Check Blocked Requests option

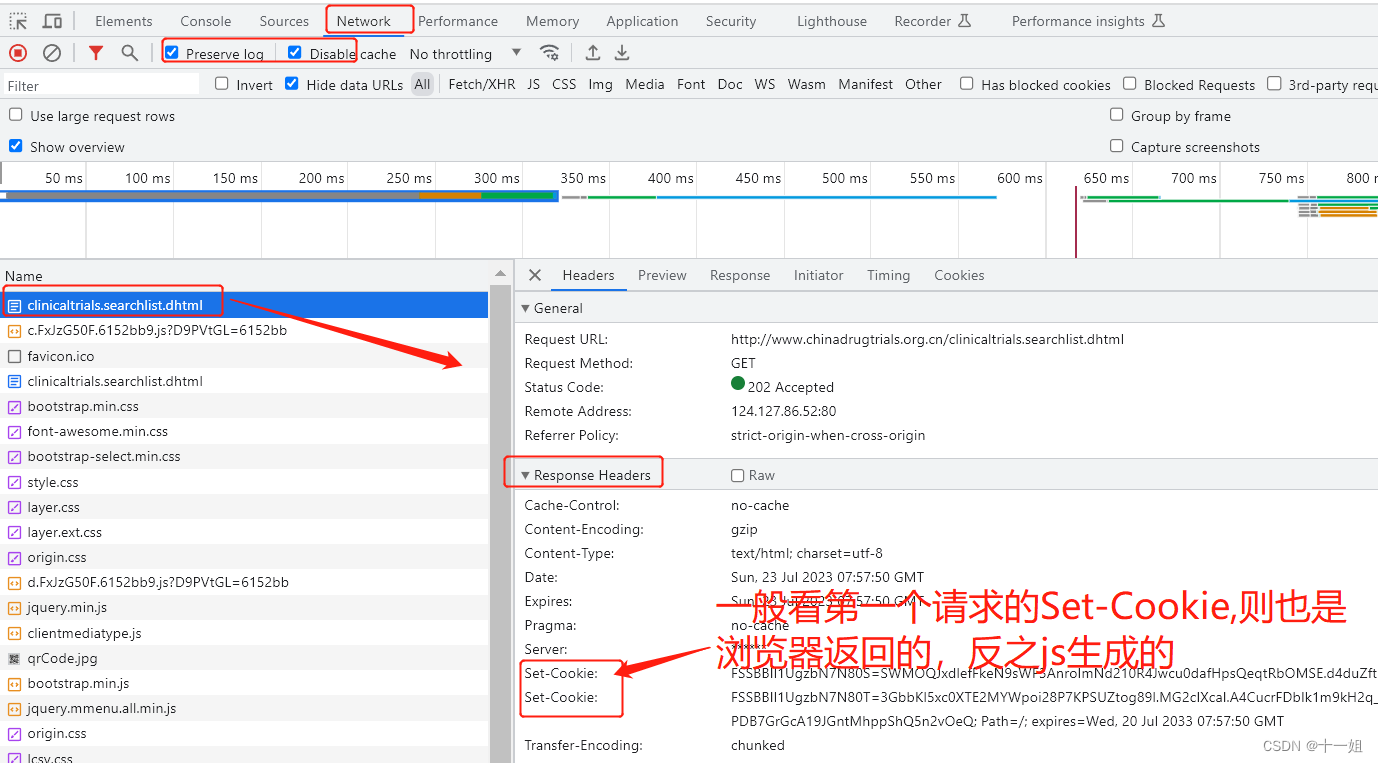pyautogui.click(x=1130, y=84)
